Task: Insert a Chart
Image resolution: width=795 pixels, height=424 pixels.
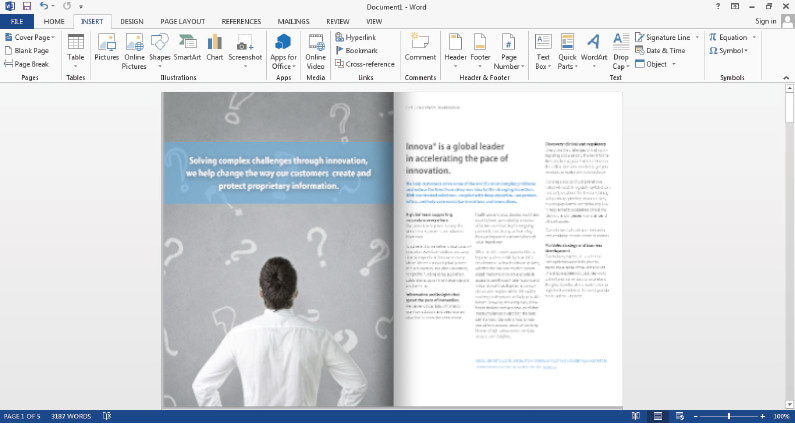Action: [214, 48]
